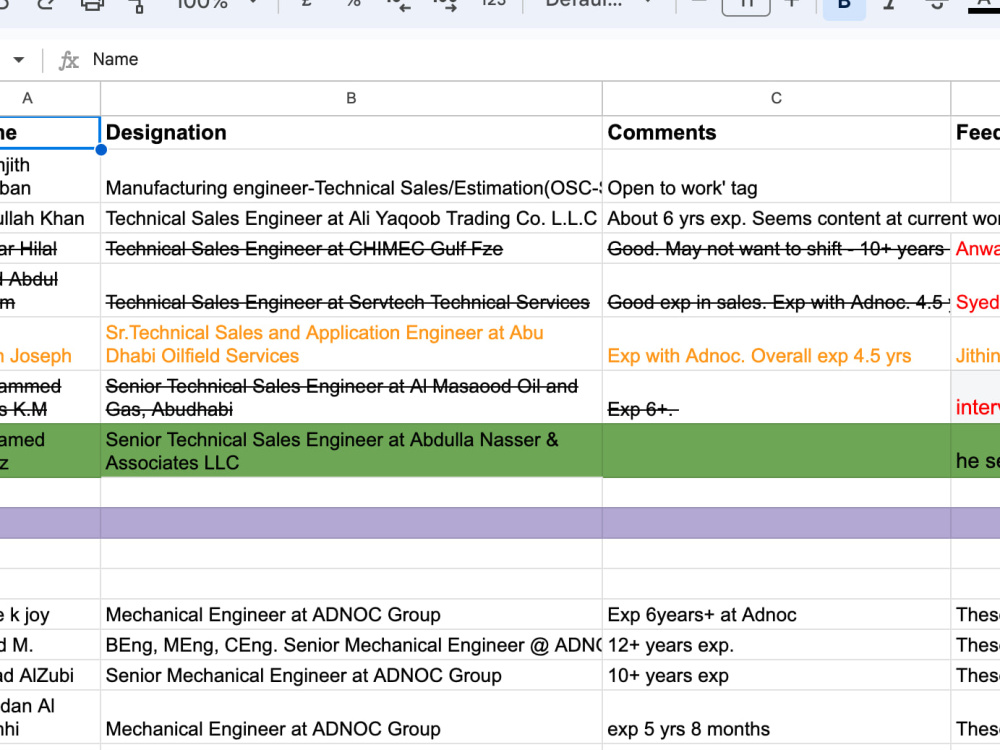The height and width of the screenshot is (750, 1000).
Task: Open the name box dropdown arrow
Action: [18, 59]
